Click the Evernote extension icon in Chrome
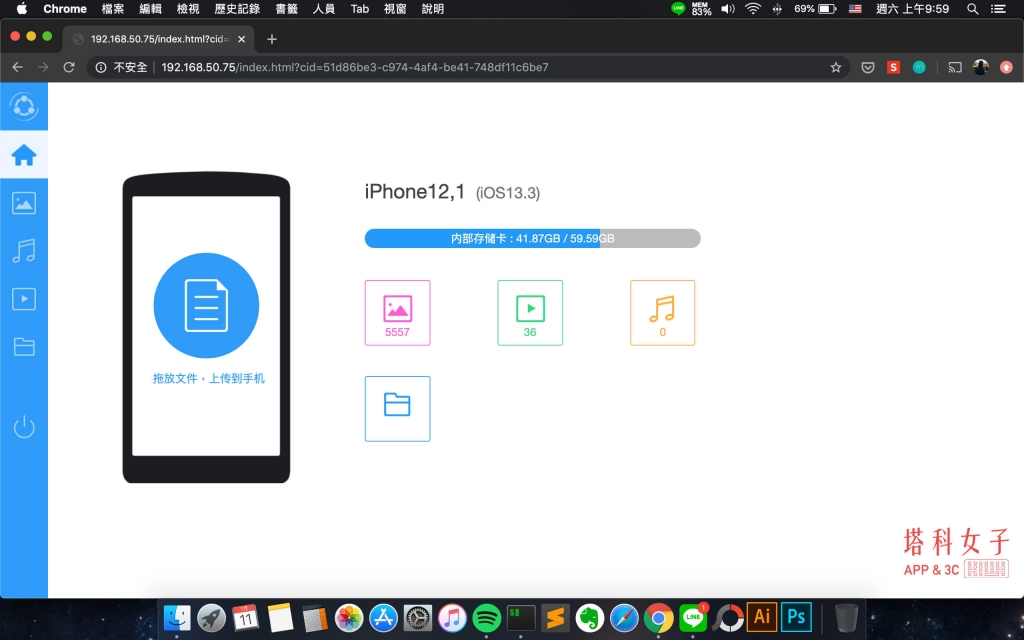Screen dimensions: 1024x640 (920, 67)
